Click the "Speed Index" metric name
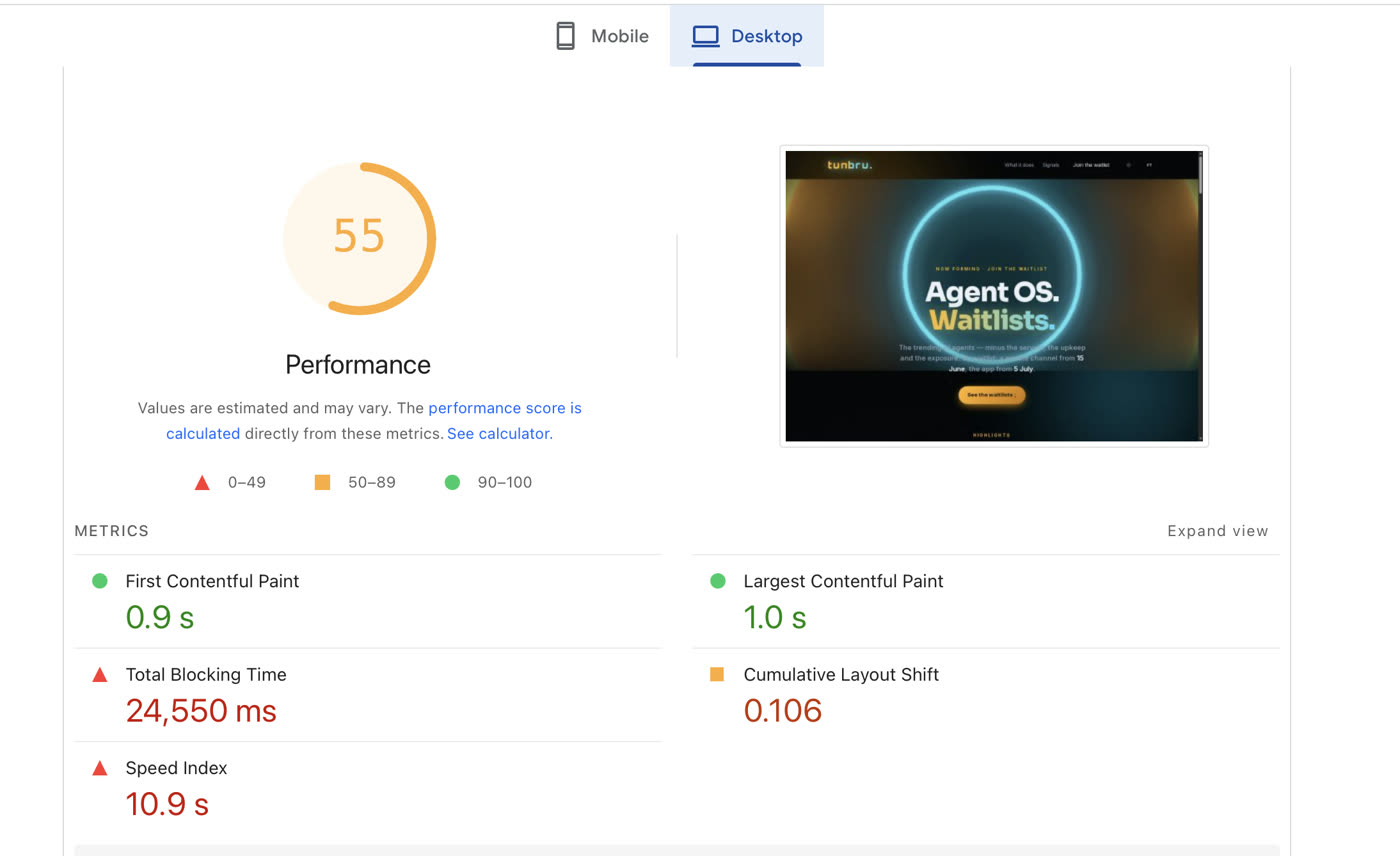 [176, 768]
